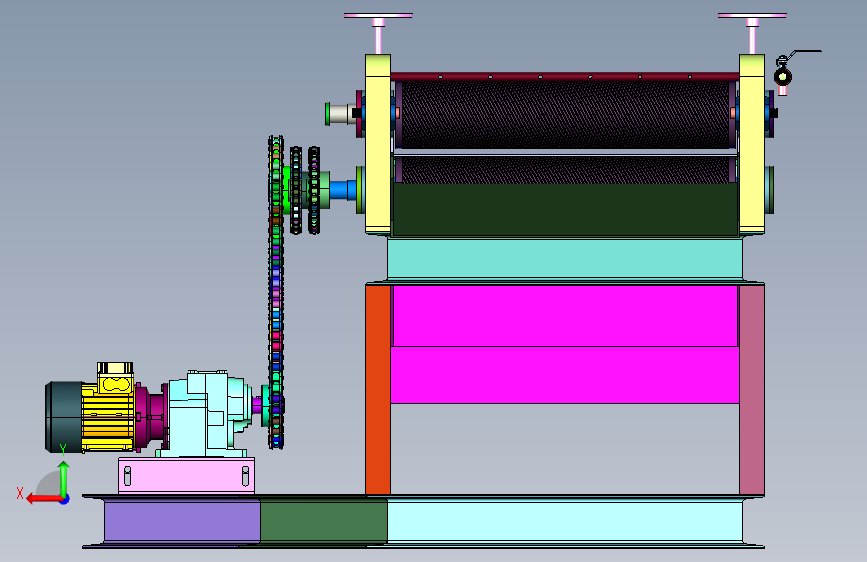Click the left yellow side plate
Screen dimensions: 867x562
tap(378, 144)
